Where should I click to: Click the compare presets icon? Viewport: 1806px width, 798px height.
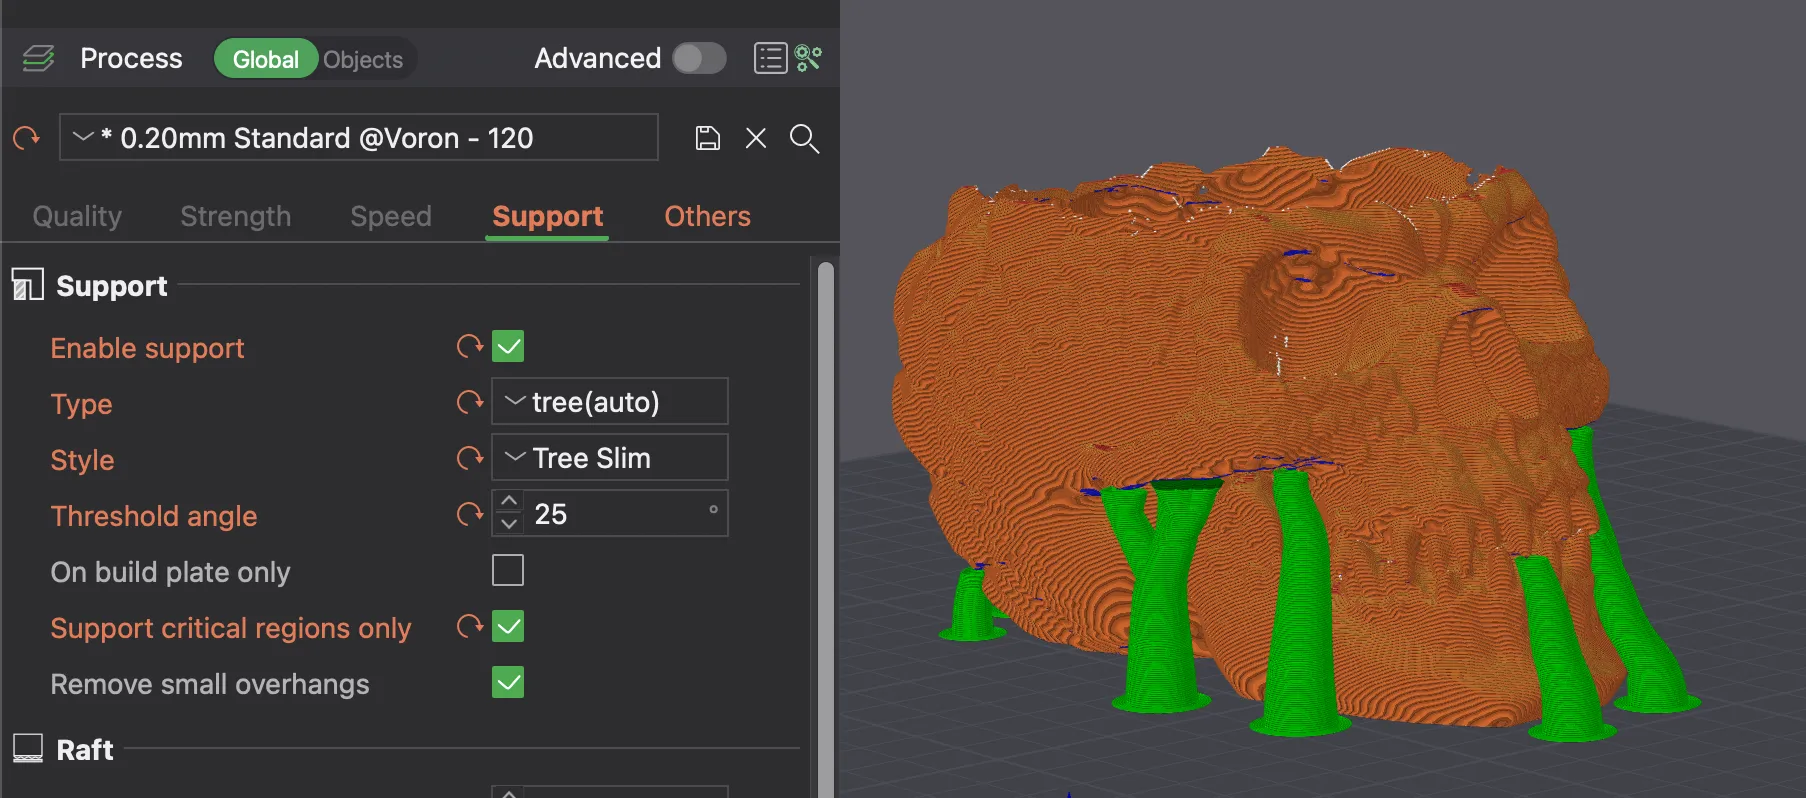808,59
